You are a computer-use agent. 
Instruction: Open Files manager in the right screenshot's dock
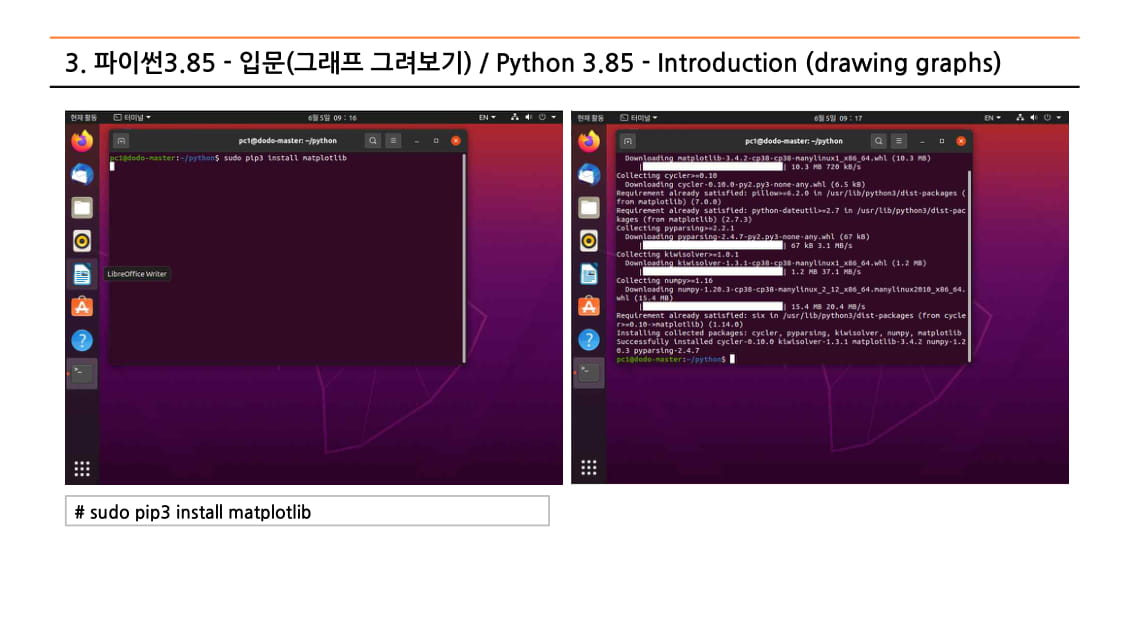589,208
